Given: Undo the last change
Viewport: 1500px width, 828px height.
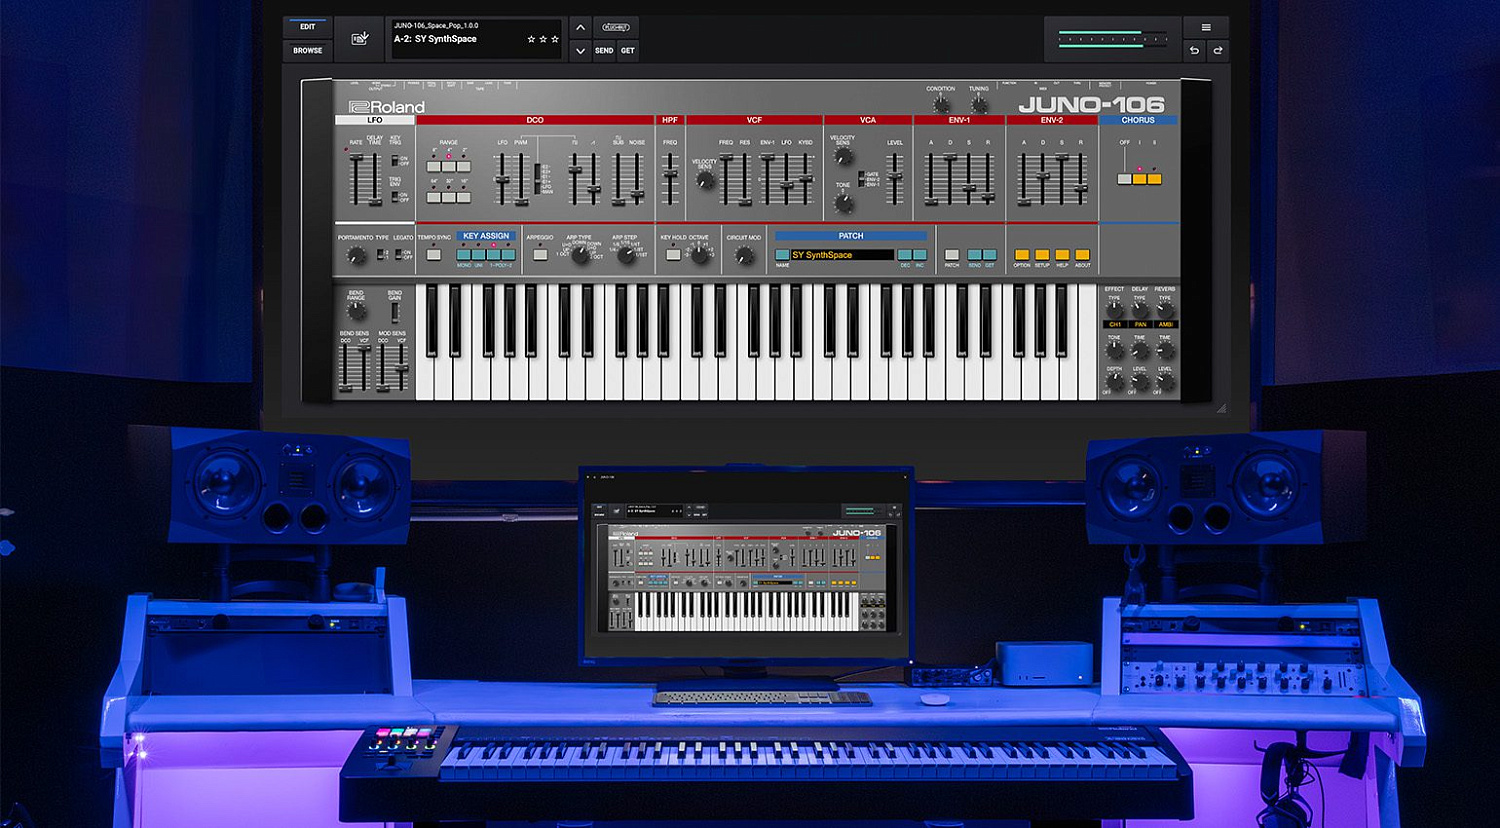Looking at the screenshot, I should pos(1194,50).
